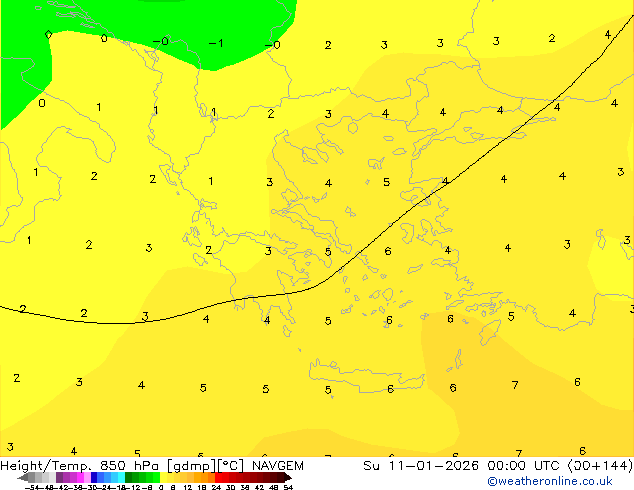
Task: Click the gray left arrow end of legend
Action: (x=23, y=477)
